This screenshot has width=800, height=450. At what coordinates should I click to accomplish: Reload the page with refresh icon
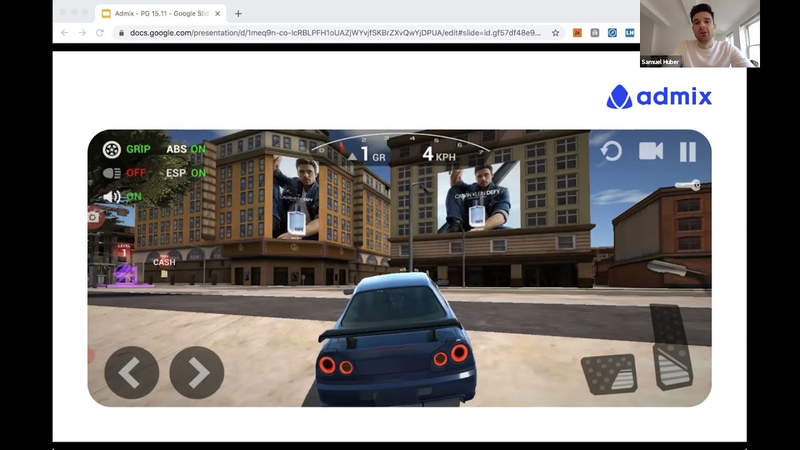click(100, 33)
